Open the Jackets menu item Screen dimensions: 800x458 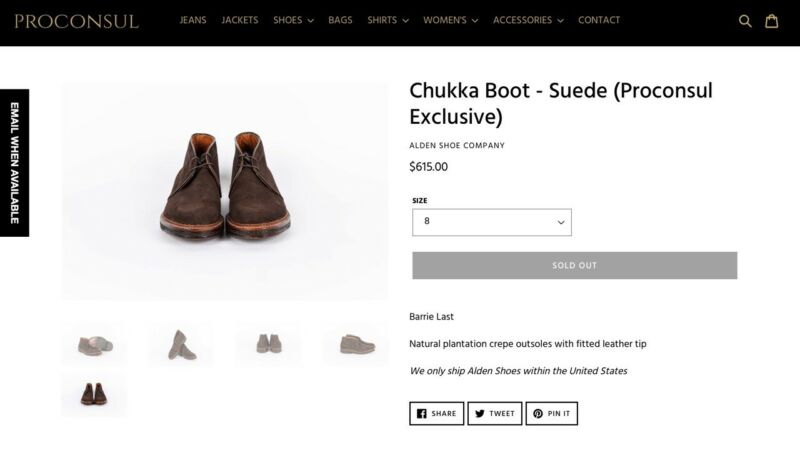(240, 20)
